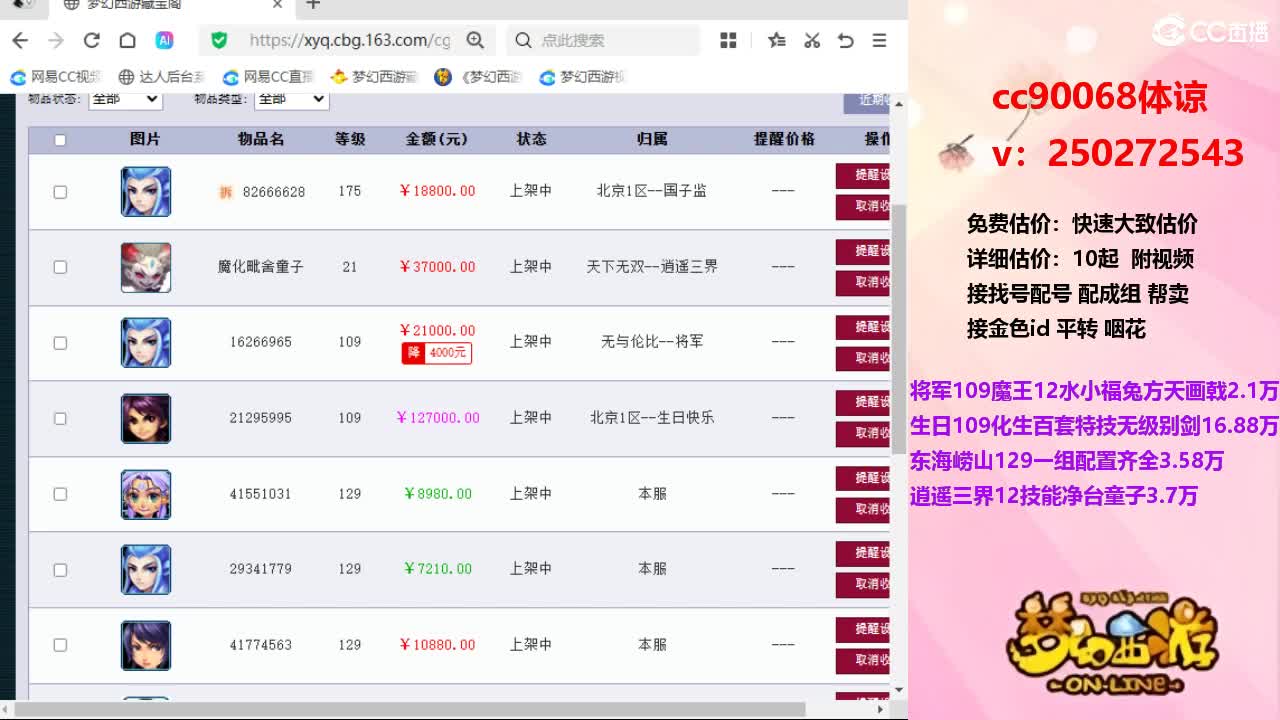Check the box for item 16266965

click(x=60, y=342)
